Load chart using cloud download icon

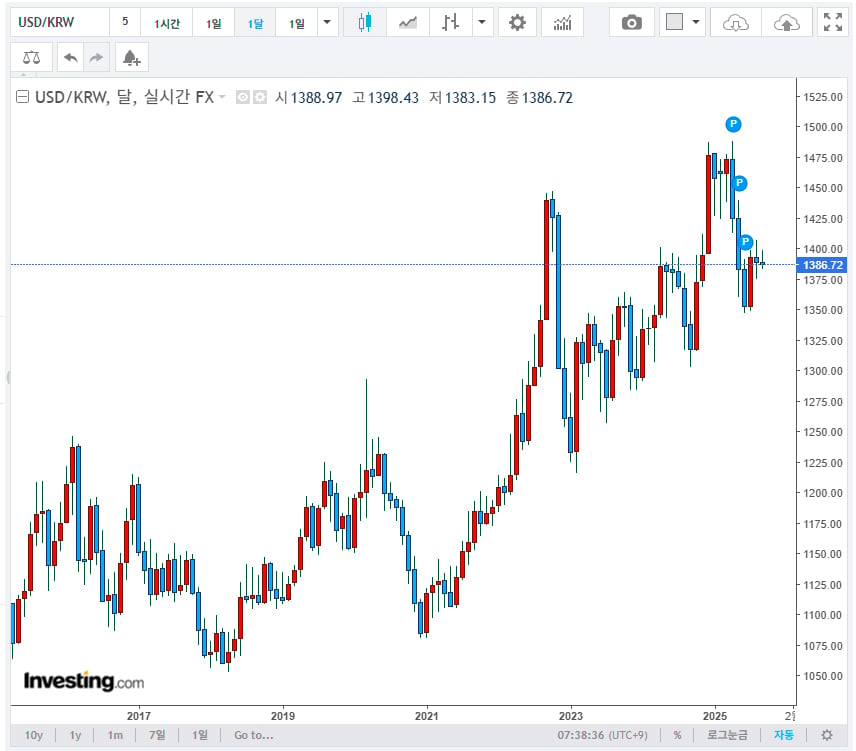[x=735, y=22]
